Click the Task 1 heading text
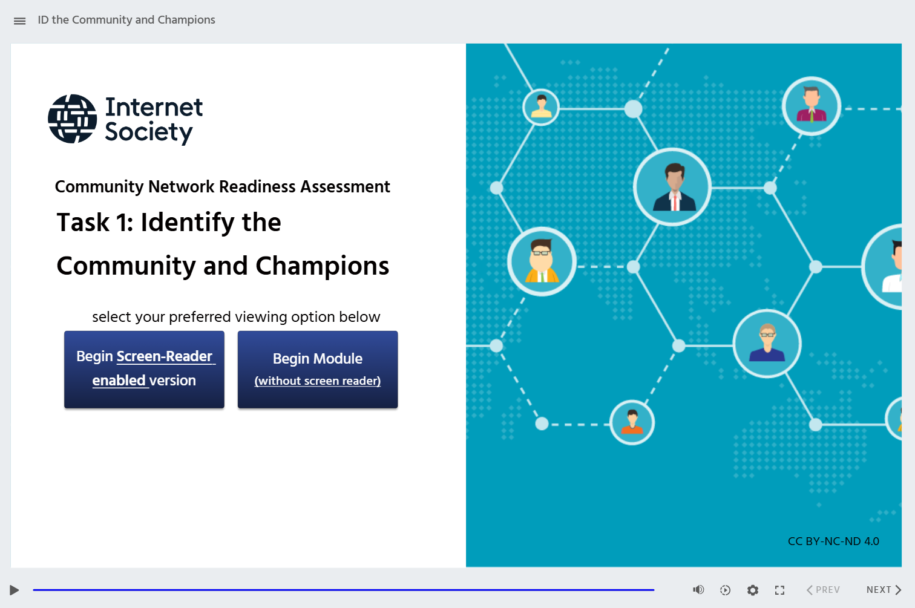 [168, 223]
